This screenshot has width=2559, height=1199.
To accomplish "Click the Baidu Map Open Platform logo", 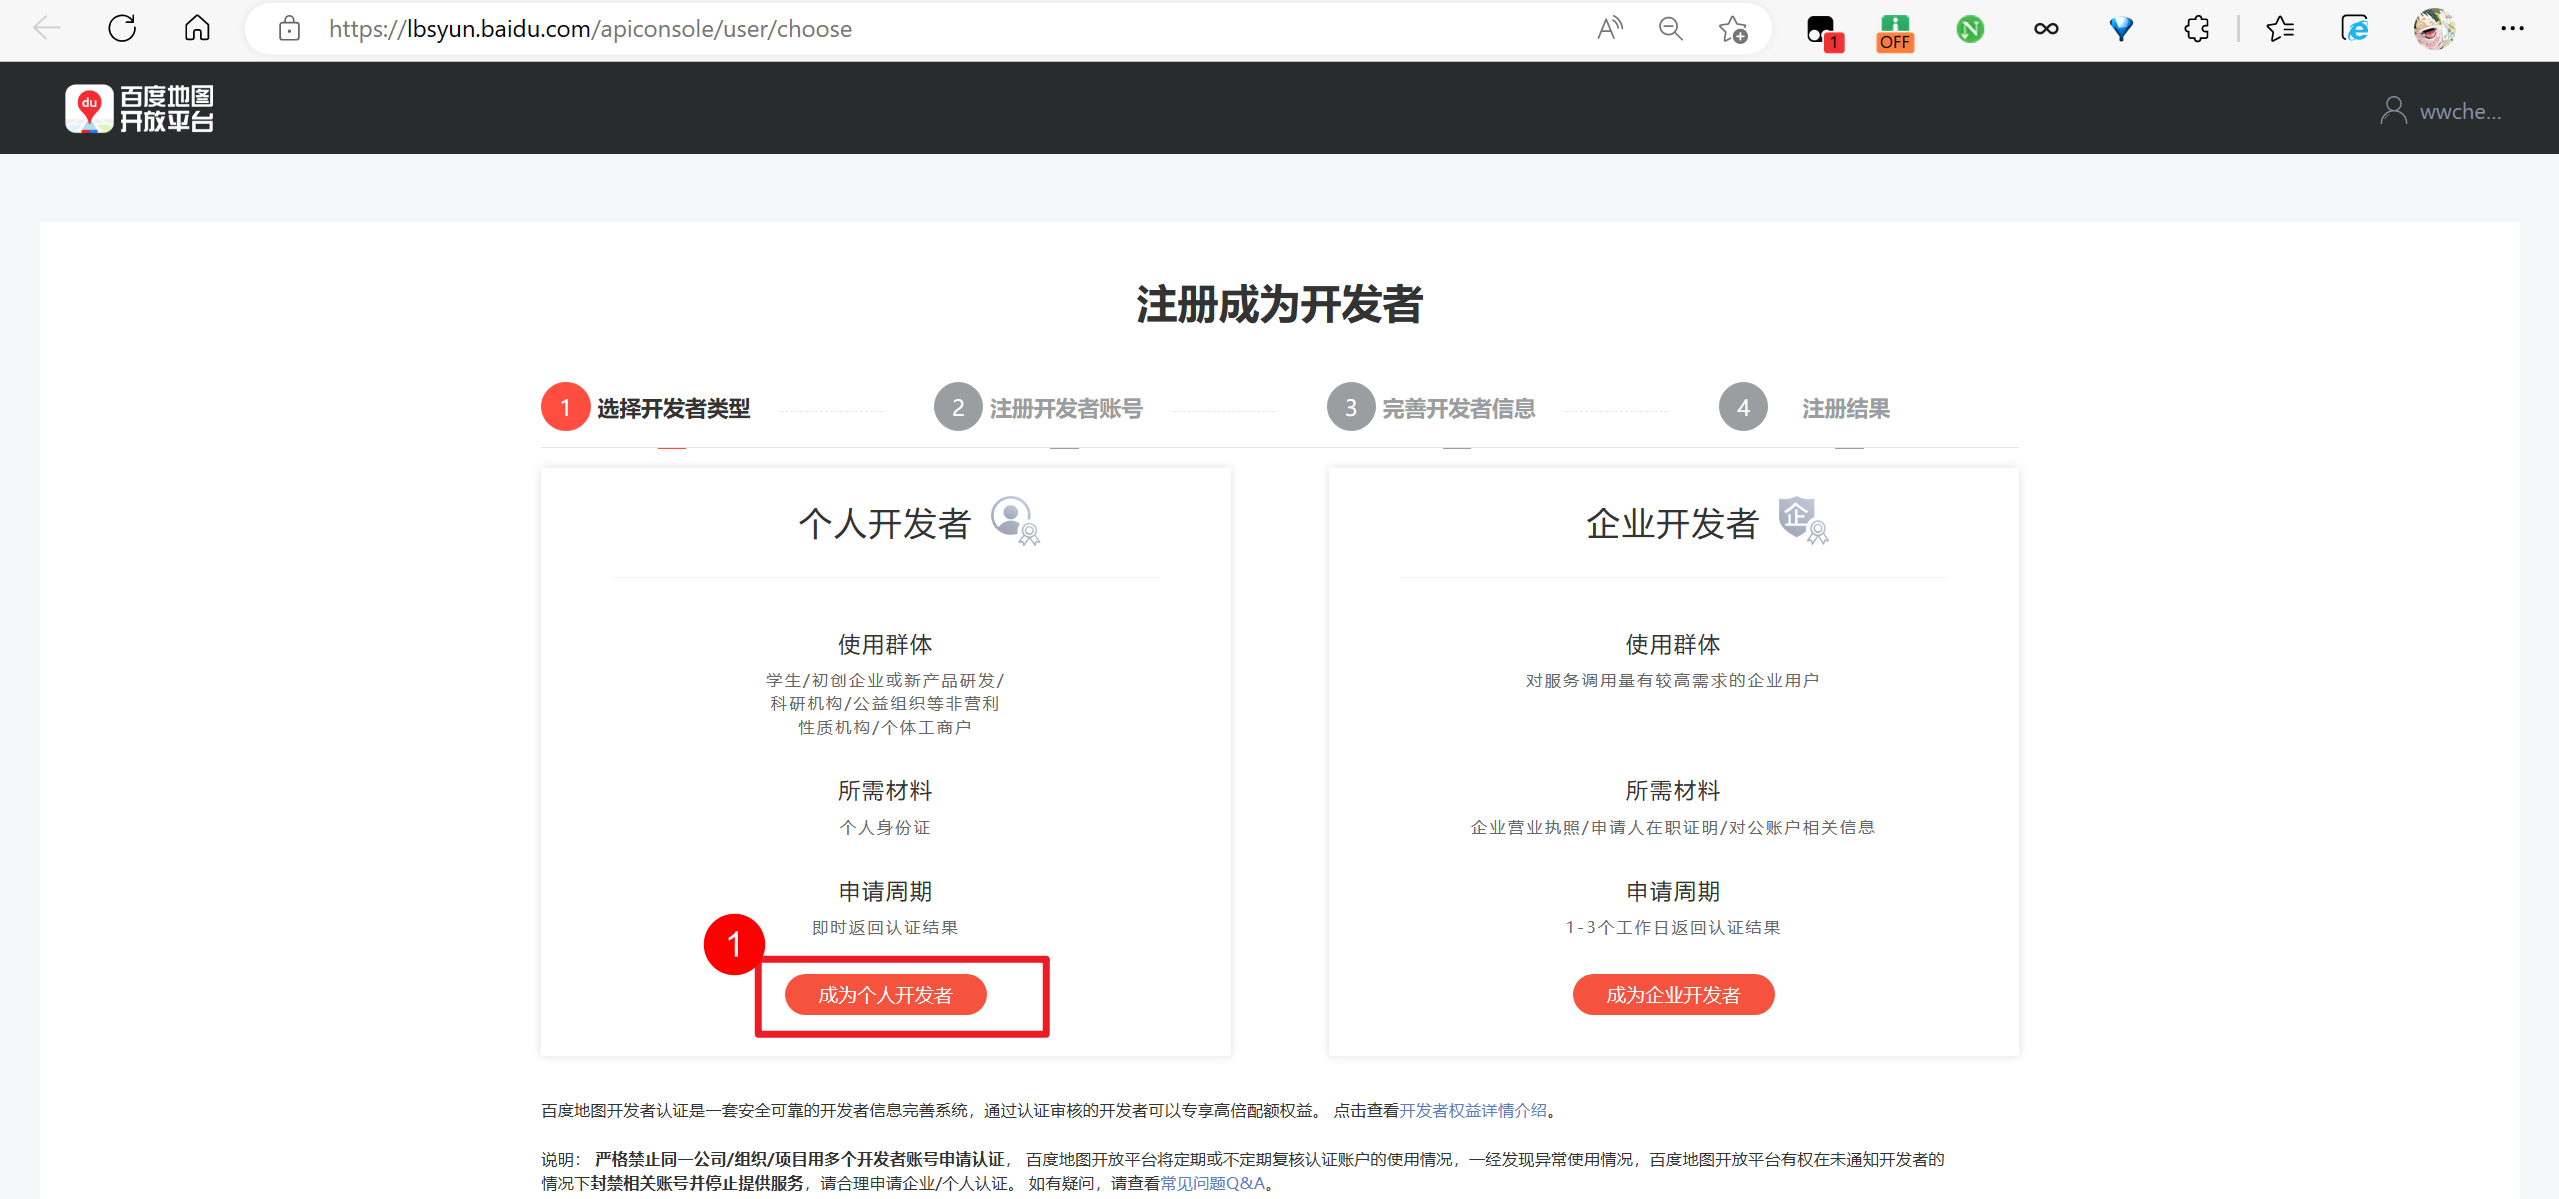I will pos(138,108).
